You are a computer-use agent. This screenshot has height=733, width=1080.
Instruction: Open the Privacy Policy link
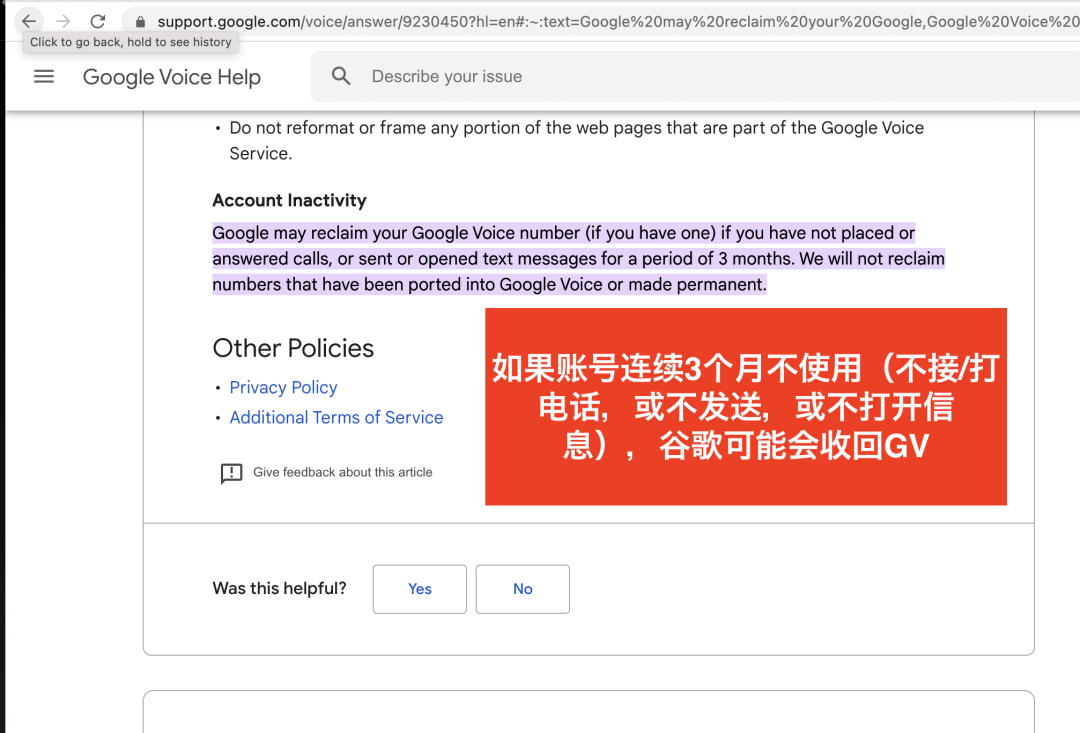tap(283, 387)
